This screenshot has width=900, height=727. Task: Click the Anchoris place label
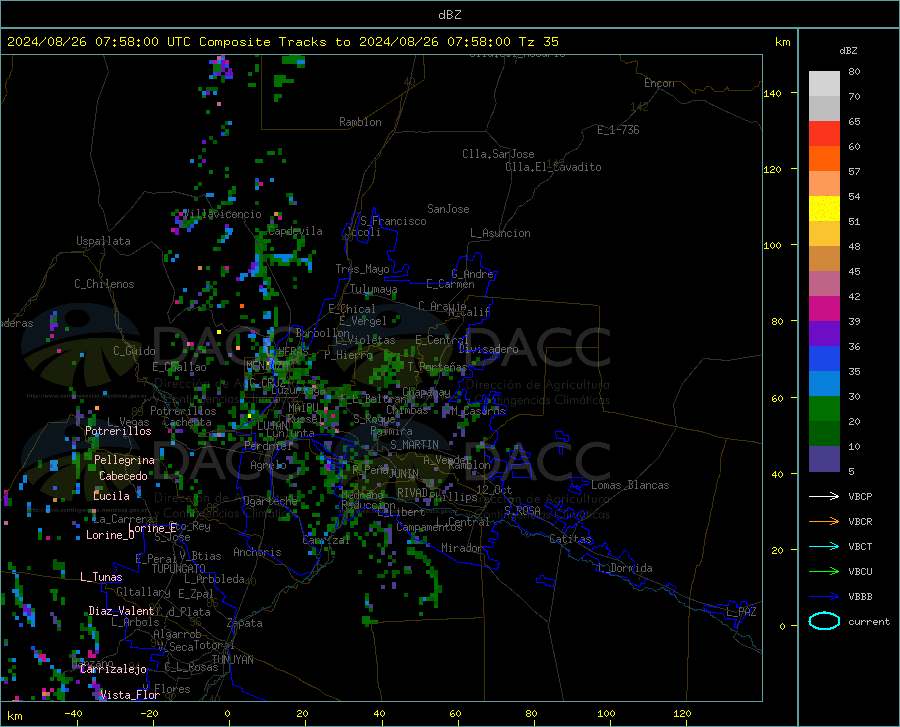[x=257, y=552]
